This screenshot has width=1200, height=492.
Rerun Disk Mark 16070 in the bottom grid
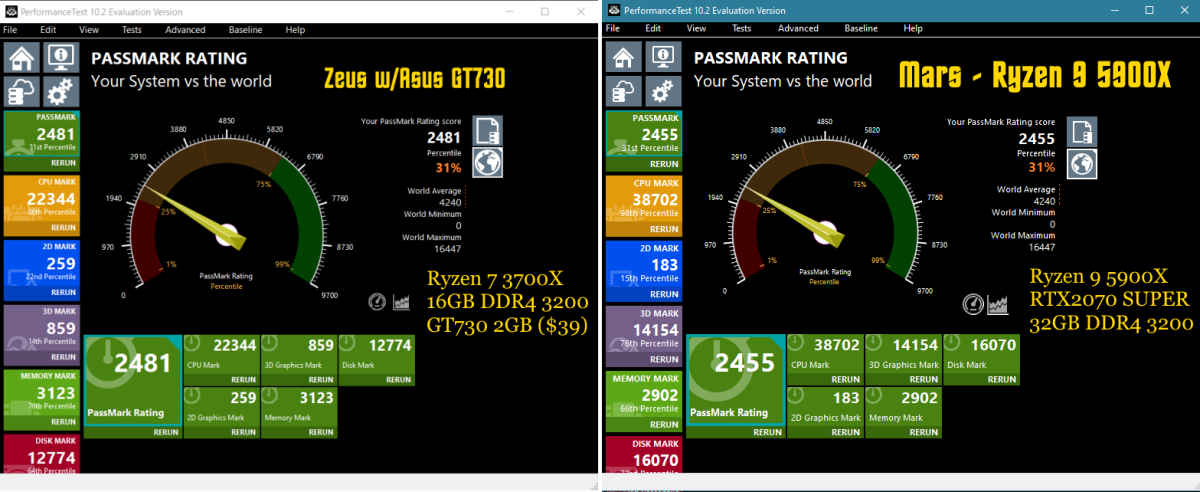click(1001, 380)
